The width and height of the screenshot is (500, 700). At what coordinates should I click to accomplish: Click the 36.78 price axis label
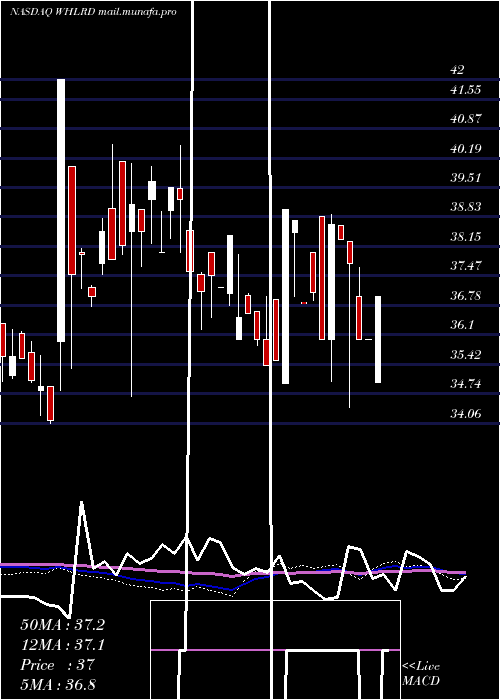click(x=466, y=296)
